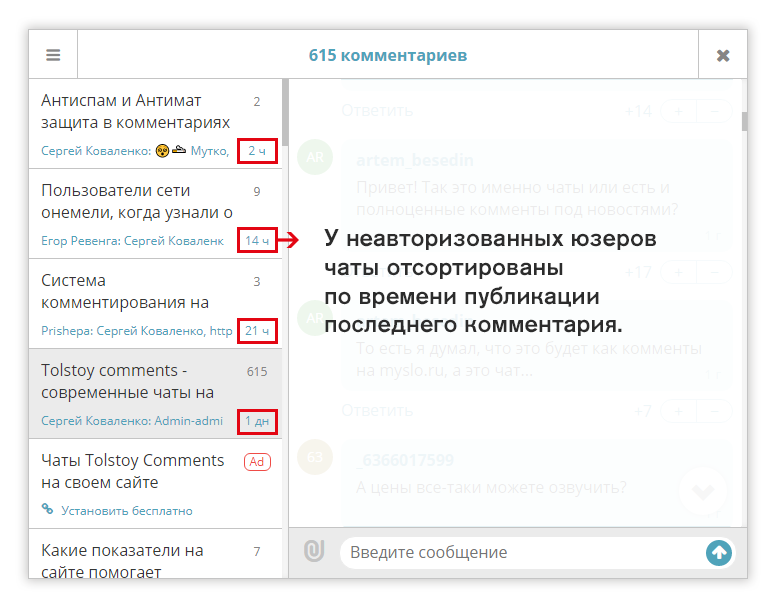This screenshot has width=776, height=608.
Task: Click the scroll-down chevron button
Action: coord(703,491)
